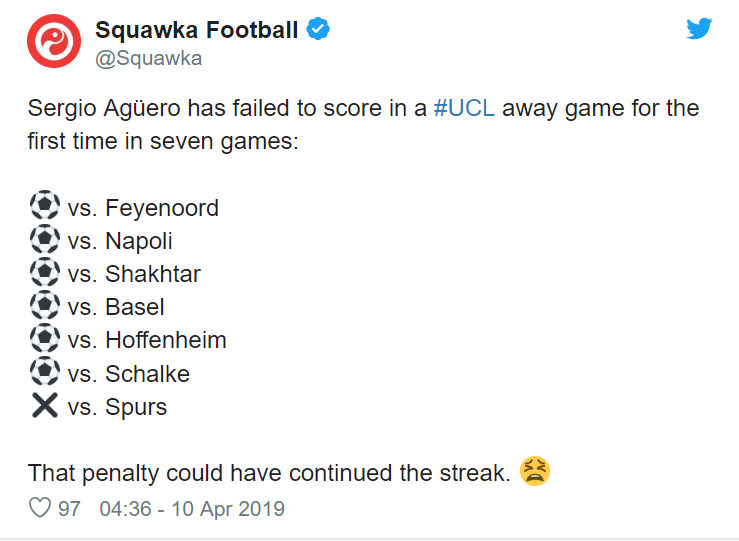
Task: Click the @Squawka handle
Action: pyautogui.click(x=149, y=58)
